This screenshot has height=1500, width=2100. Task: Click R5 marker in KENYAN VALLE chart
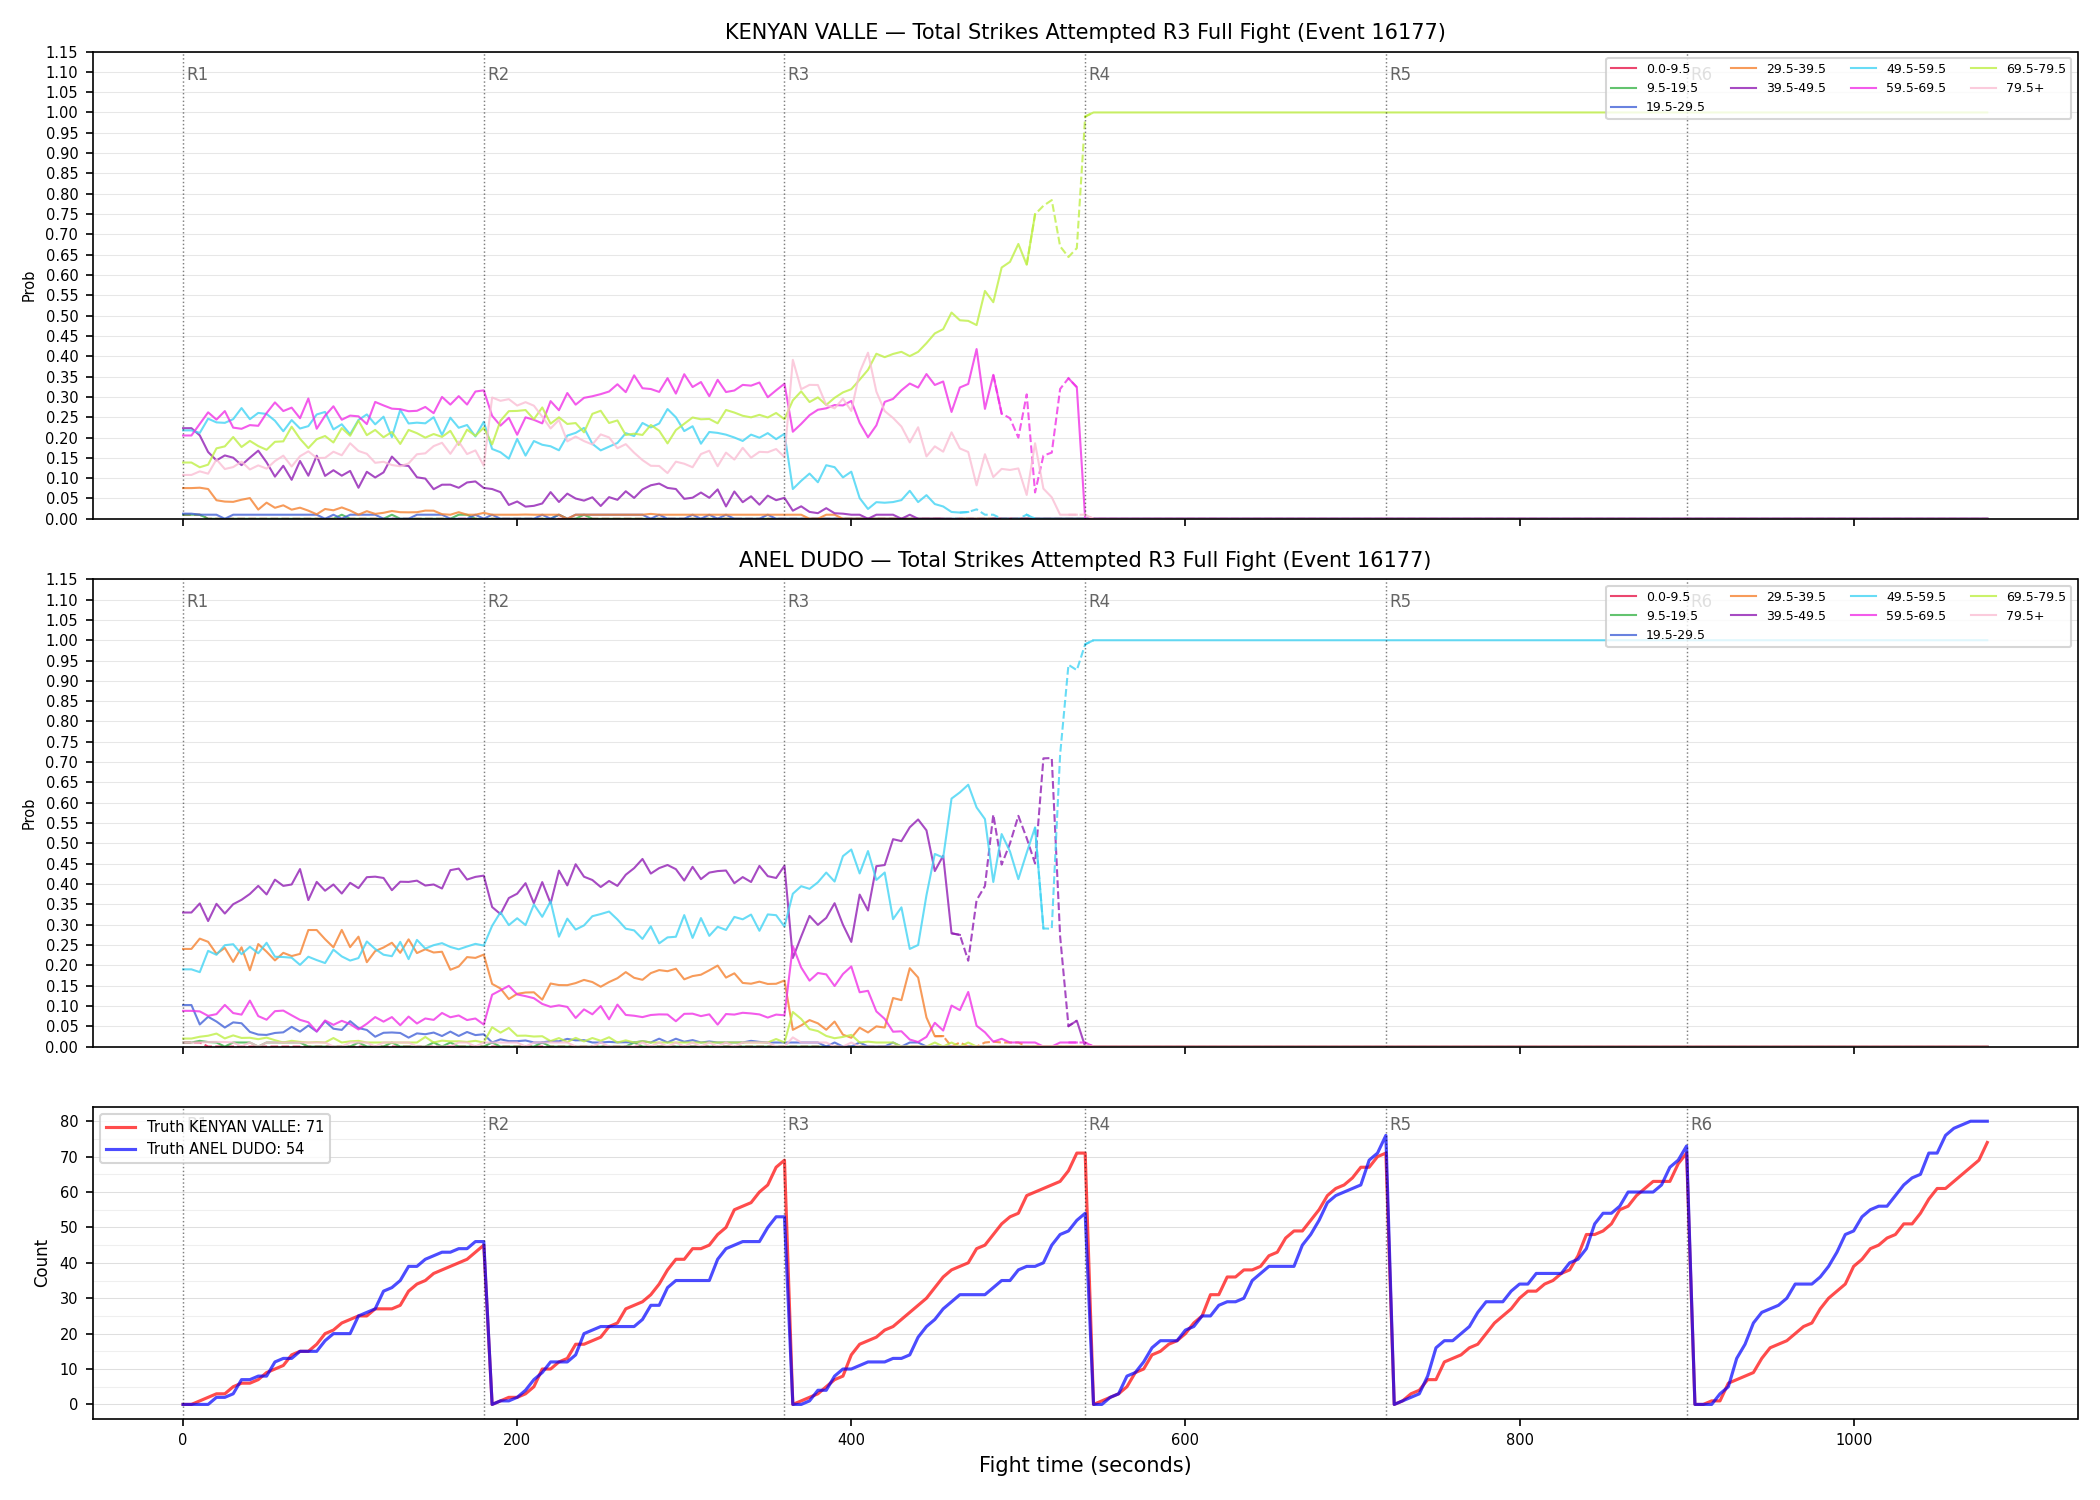[x=1400, y=74]
